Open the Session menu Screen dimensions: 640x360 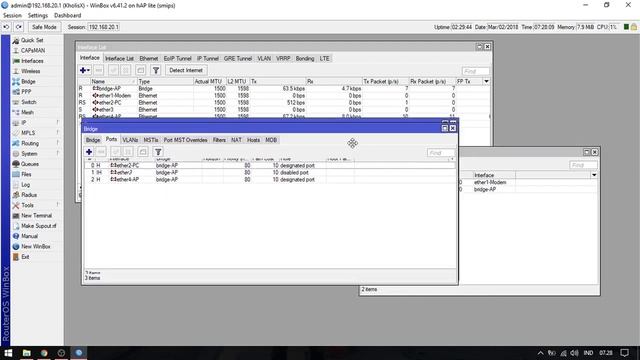point(12,16)
